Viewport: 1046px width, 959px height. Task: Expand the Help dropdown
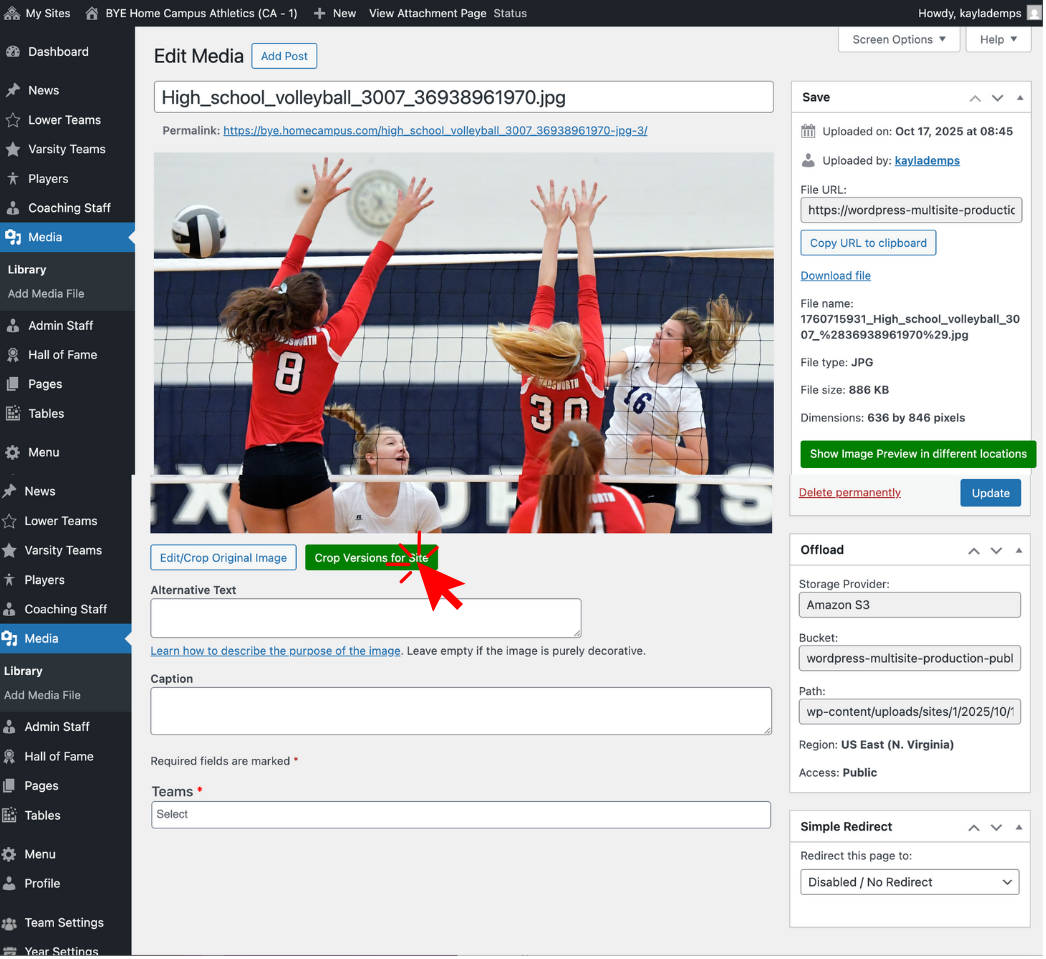click(997, 39)
